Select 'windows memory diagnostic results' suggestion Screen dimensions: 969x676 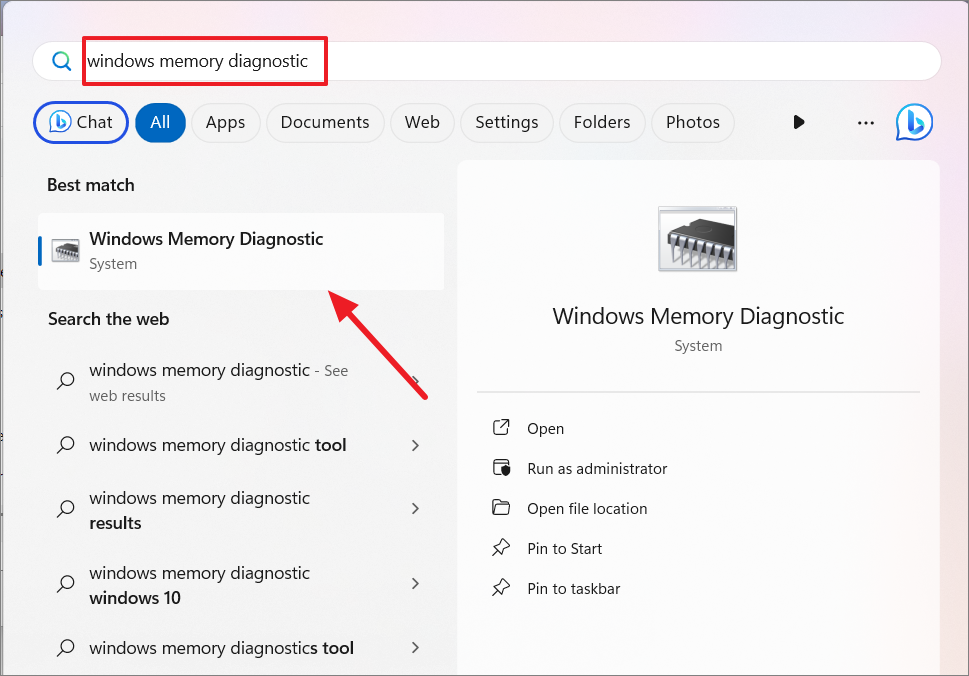[241, 510]
